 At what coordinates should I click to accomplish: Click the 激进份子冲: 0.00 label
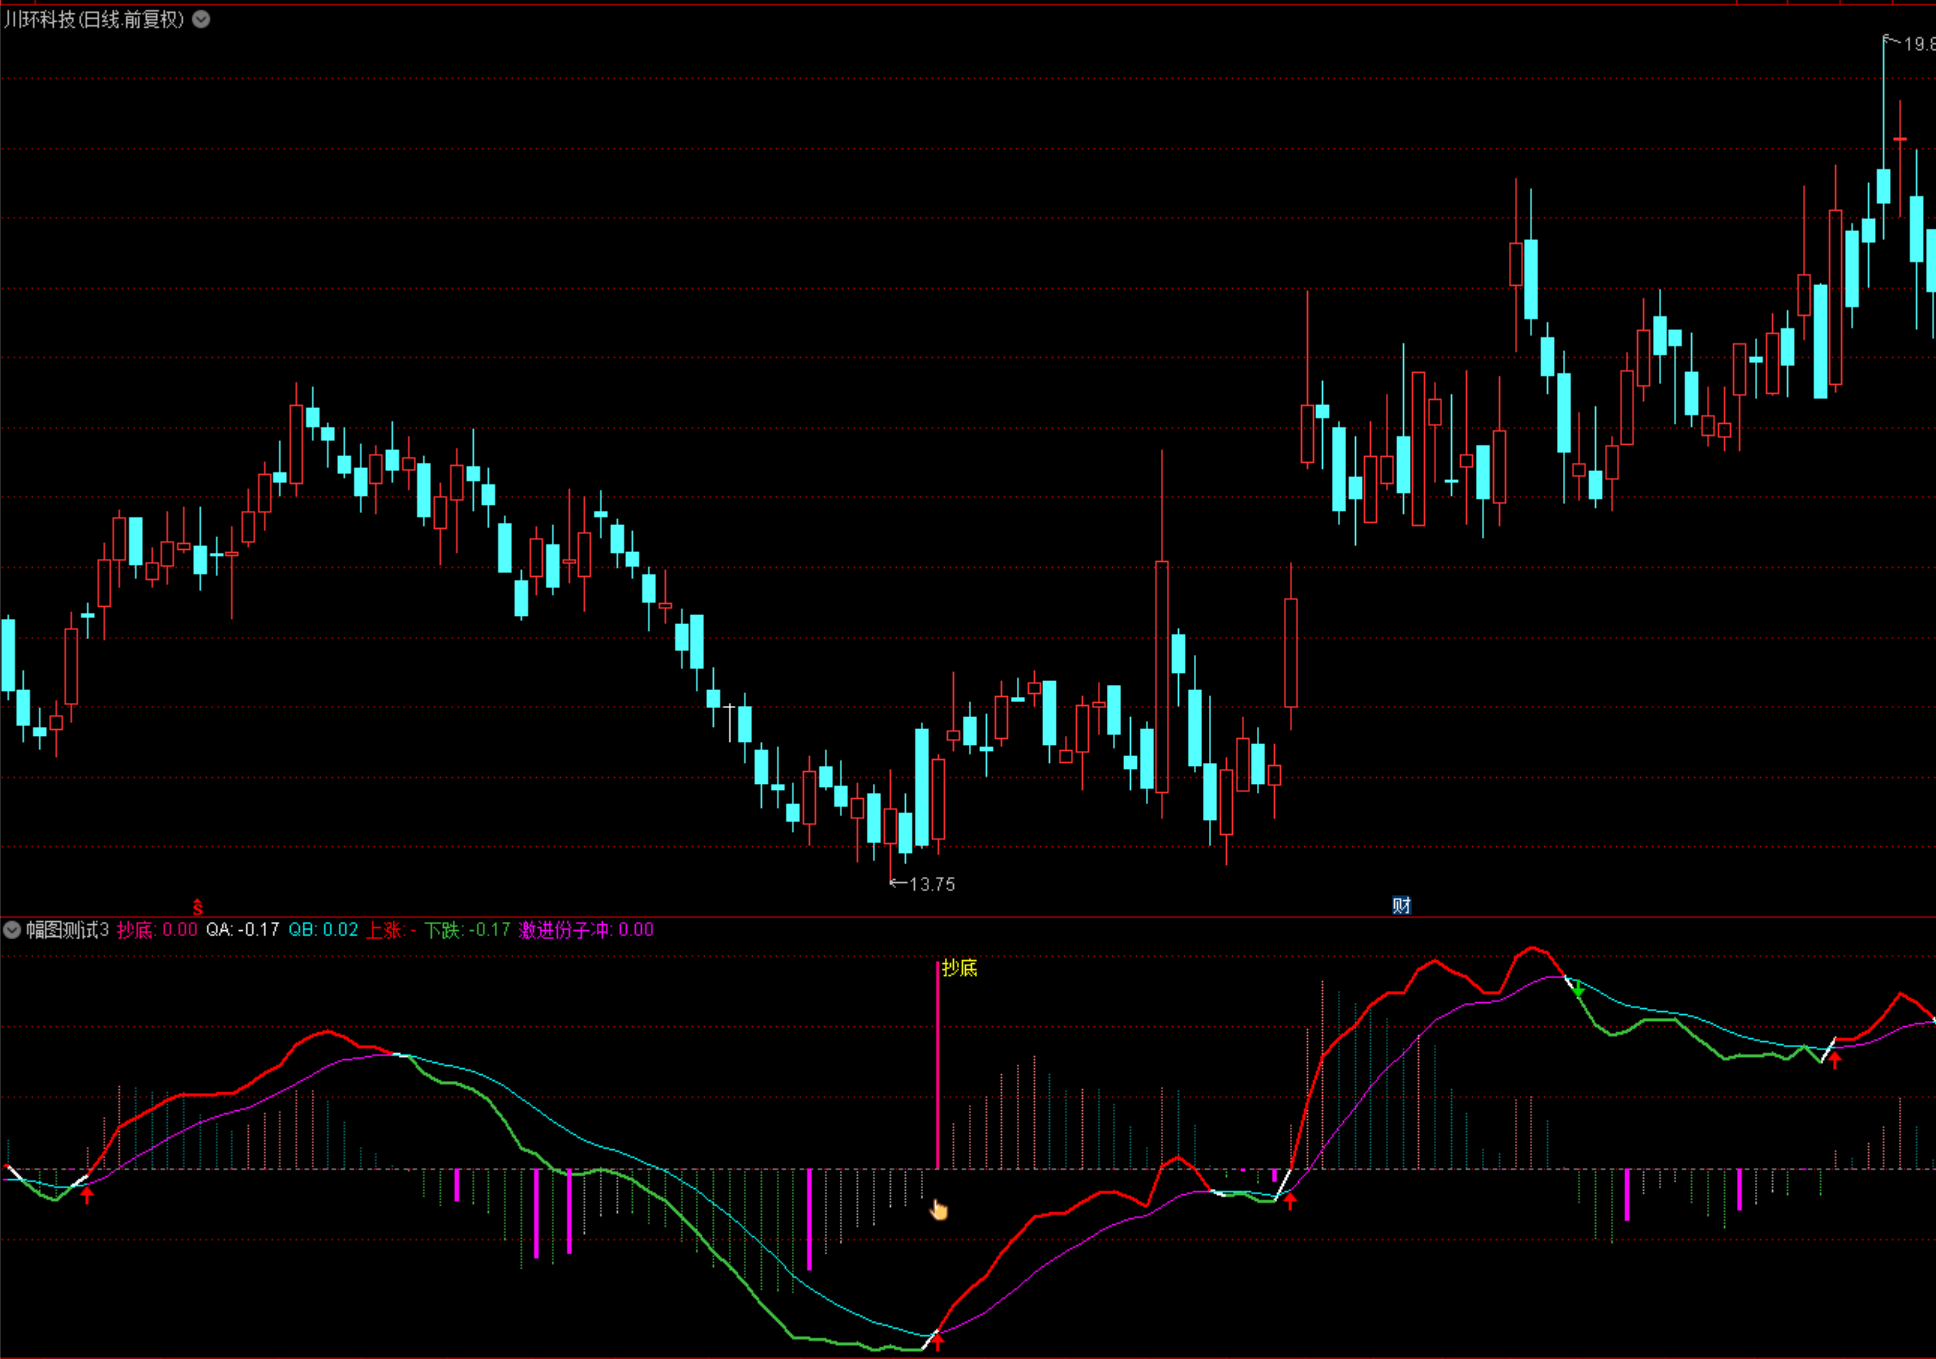(586, 930)
